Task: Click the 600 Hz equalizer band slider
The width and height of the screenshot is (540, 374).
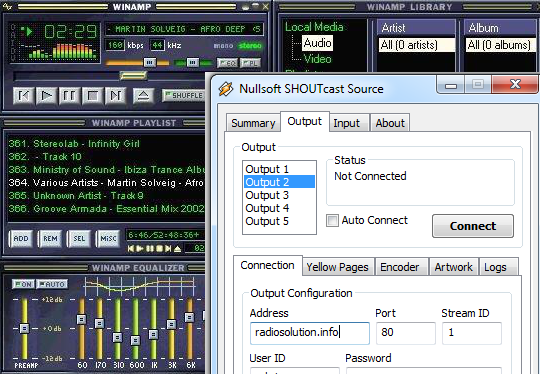Action: [x=135, y=329]
